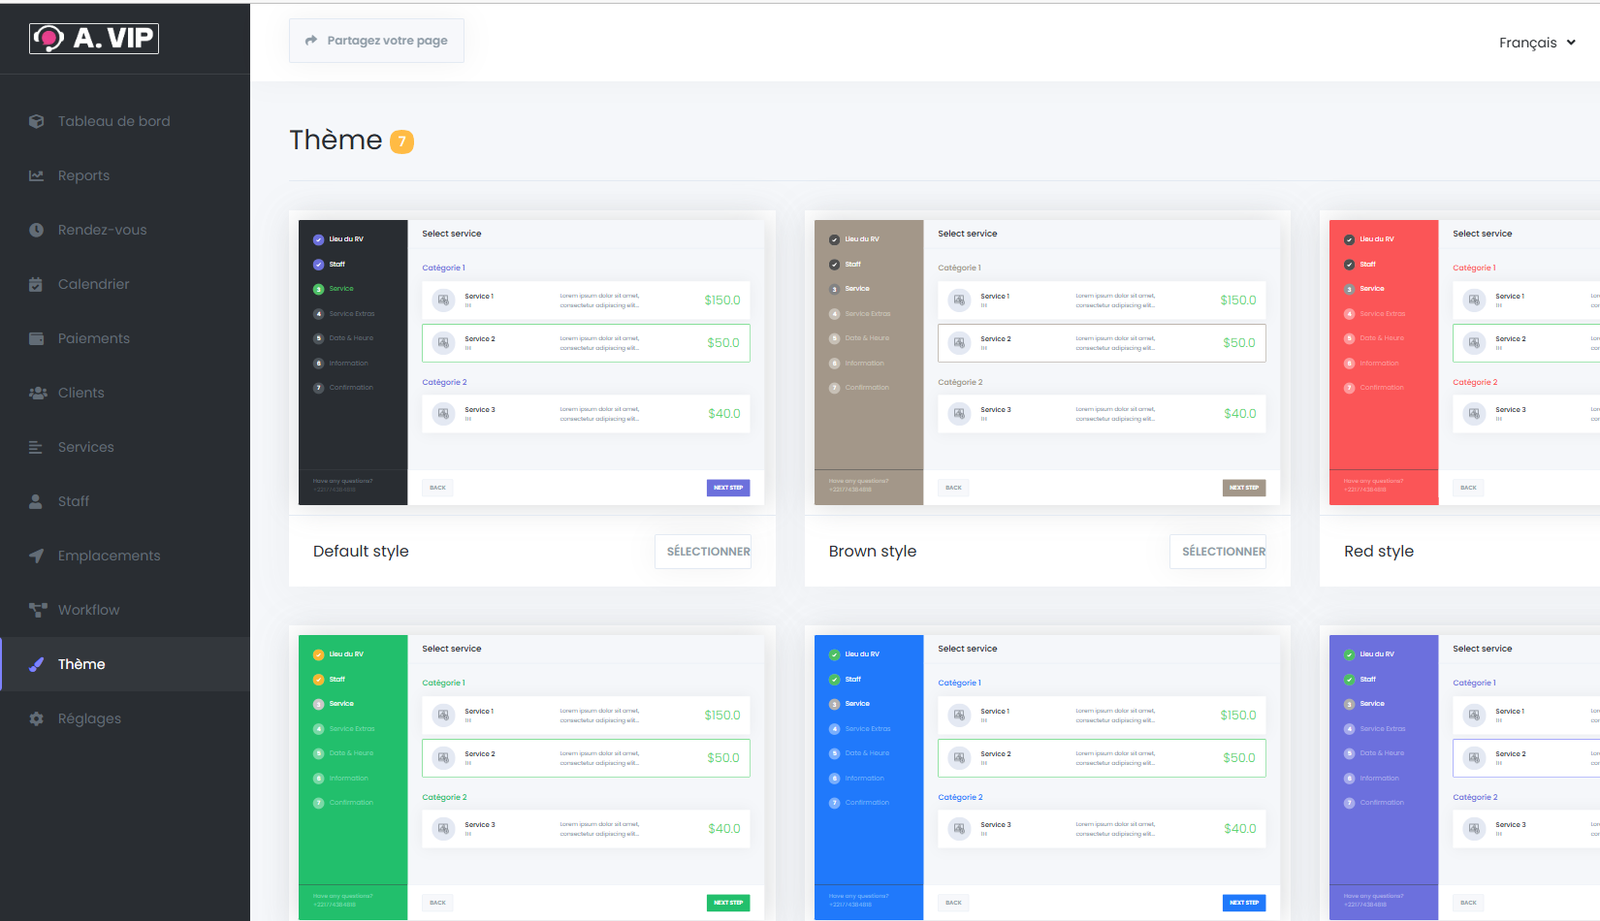The width and height of the screenshot is (1600, 921).
Task: Click the A.VIP logo
Action: pos(94,38)
